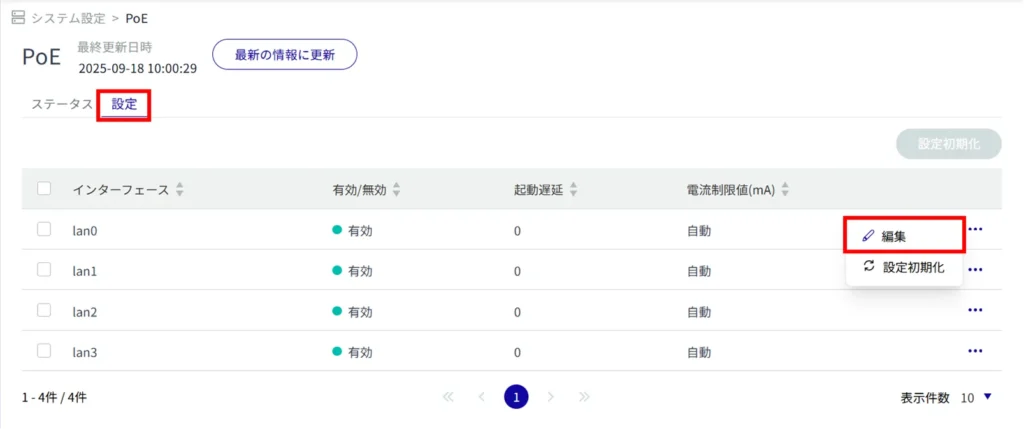Image resolution: width=1024 pixels, height=429 pixels.
Task: Open the more options menu for lan3
Action: click(975, 351)
